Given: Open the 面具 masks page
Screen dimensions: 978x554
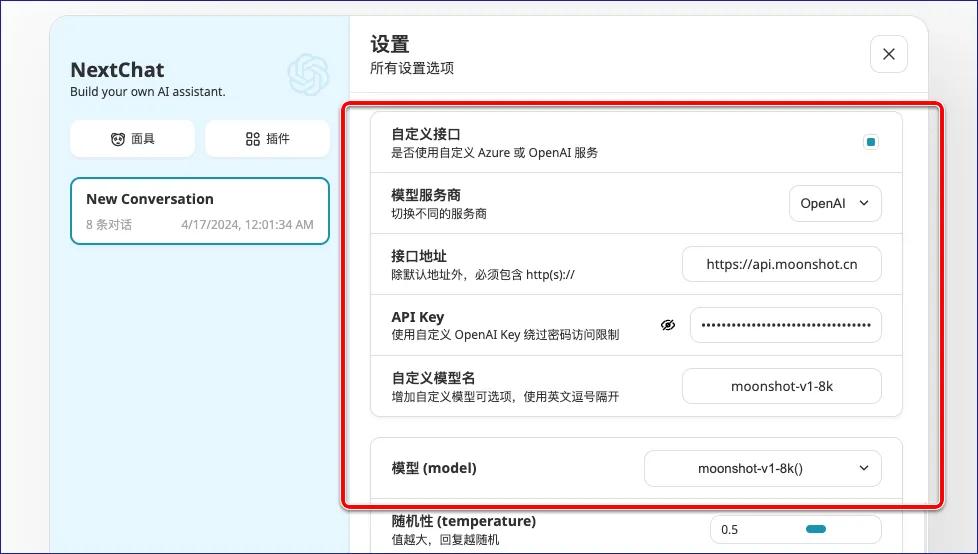Looking at the screenshot, I should click(x=132, y=139).
